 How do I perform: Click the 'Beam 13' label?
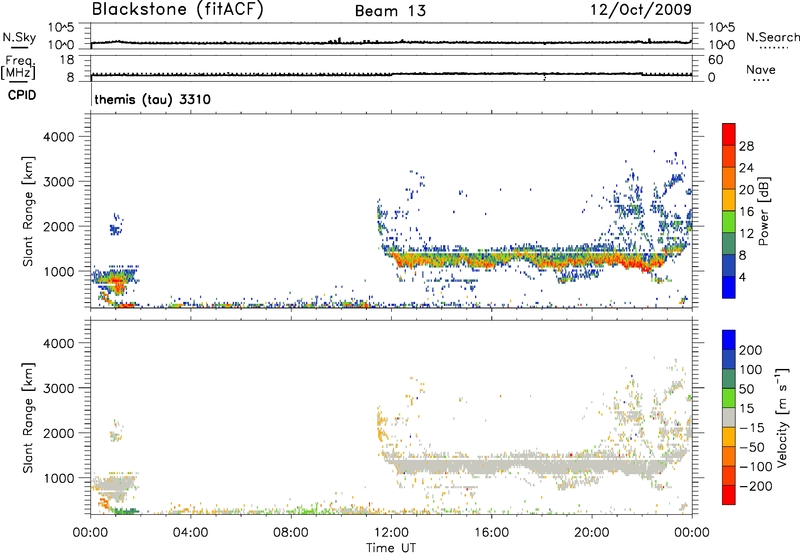pyautogui.click(x=390, y=11)
